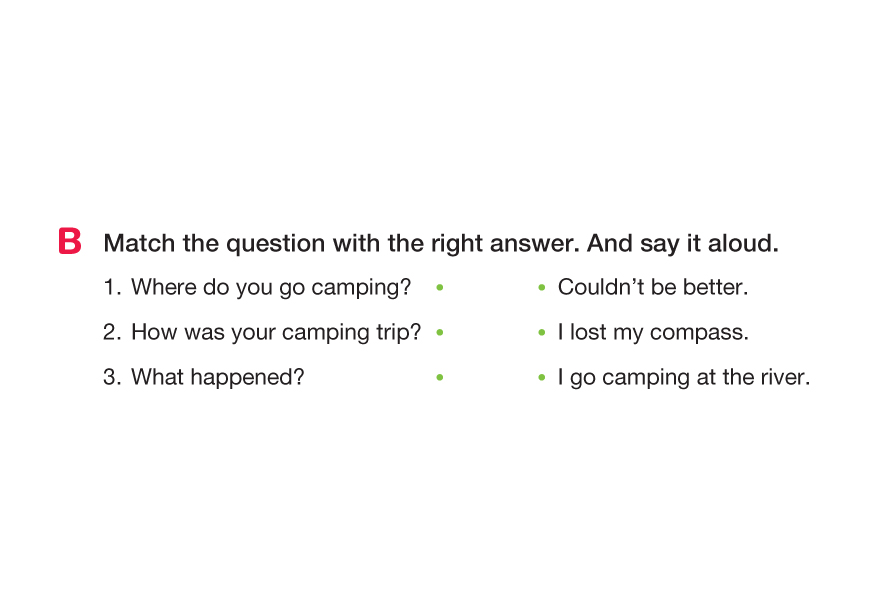
Task: Click the red letter B section marker
Action: point(70,243)
